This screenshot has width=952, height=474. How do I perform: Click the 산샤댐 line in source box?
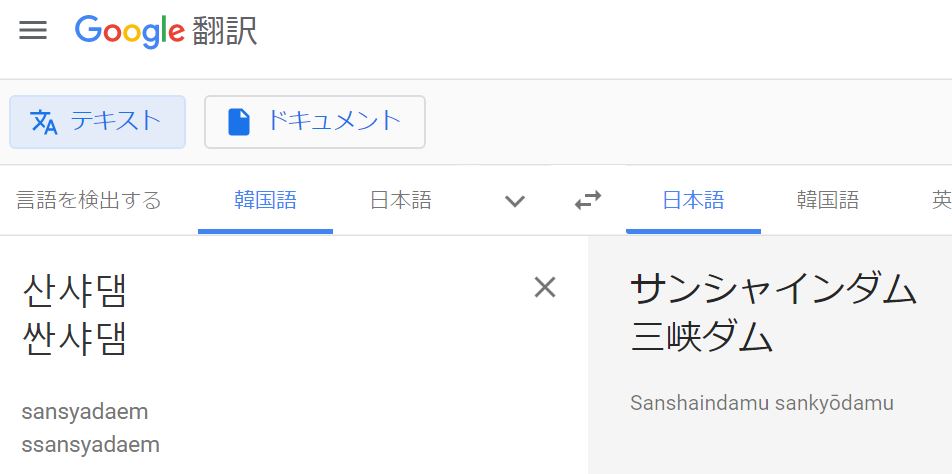[75, 291]
